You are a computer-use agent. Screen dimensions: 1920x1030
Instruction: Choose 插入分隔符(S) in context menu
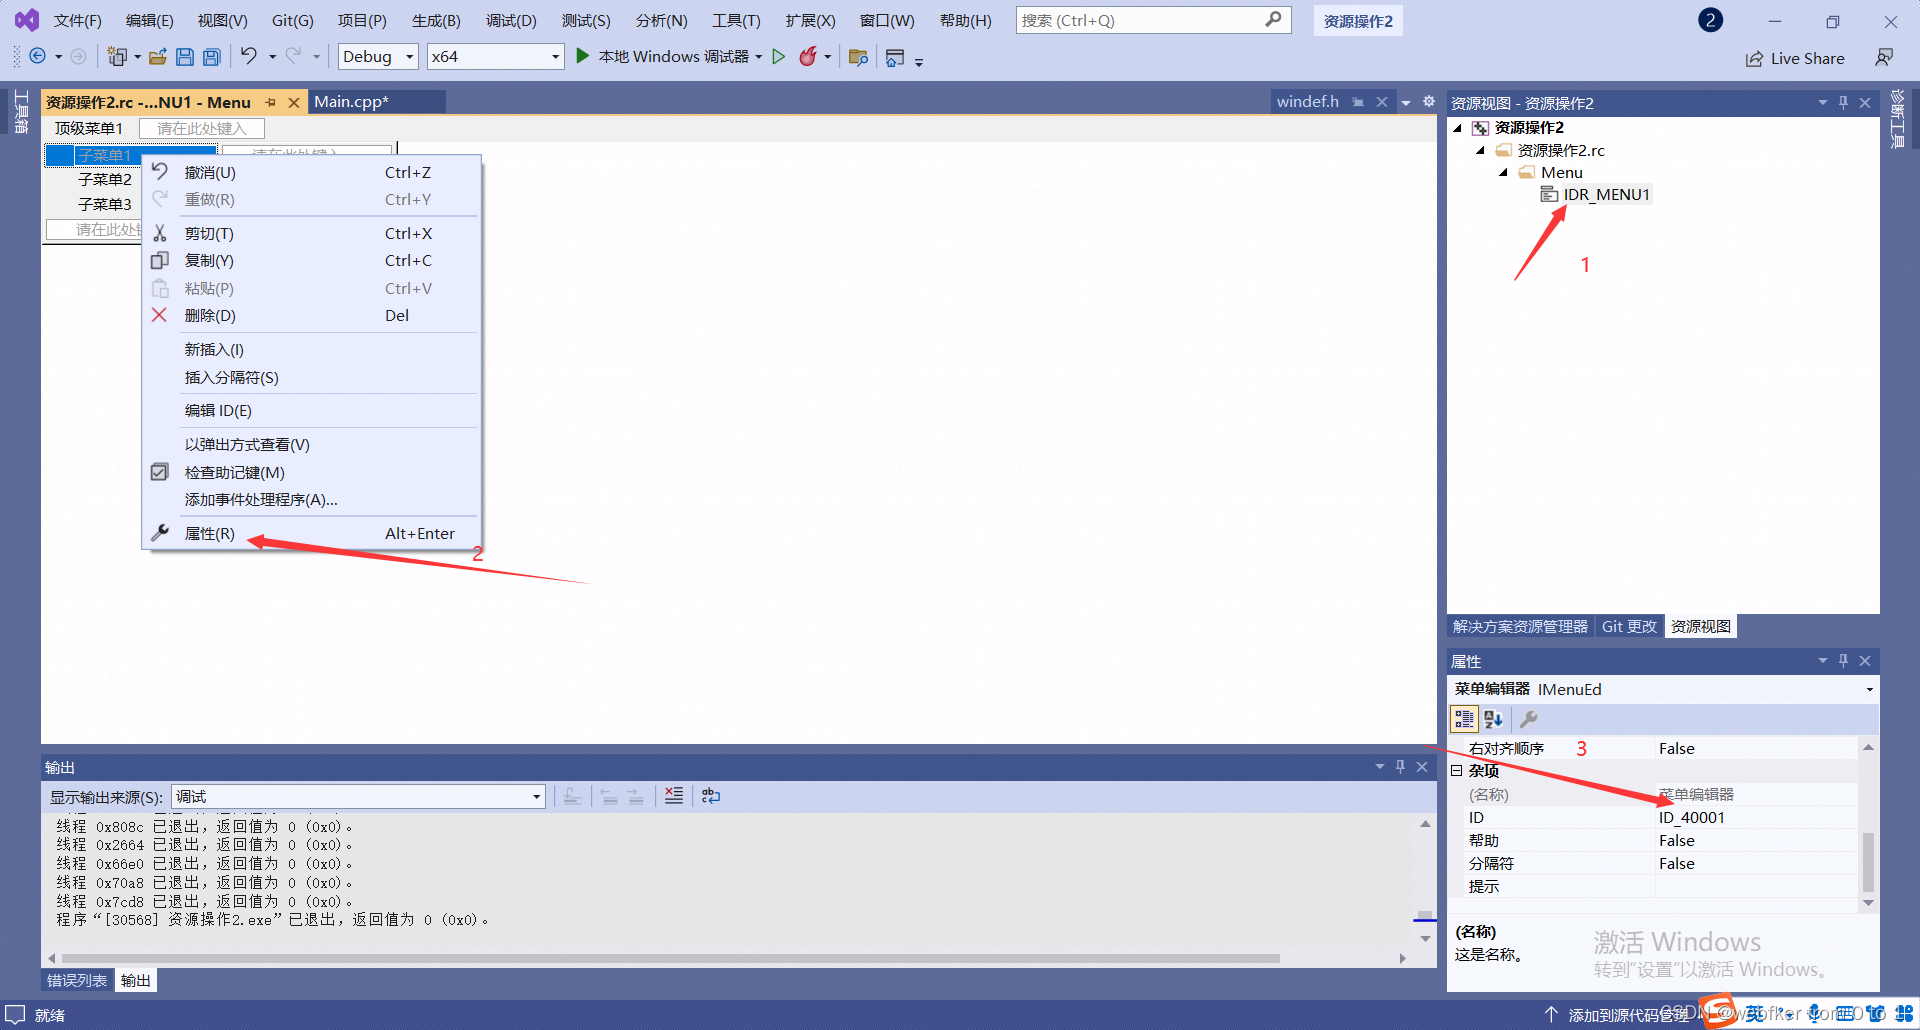[312, 377]
